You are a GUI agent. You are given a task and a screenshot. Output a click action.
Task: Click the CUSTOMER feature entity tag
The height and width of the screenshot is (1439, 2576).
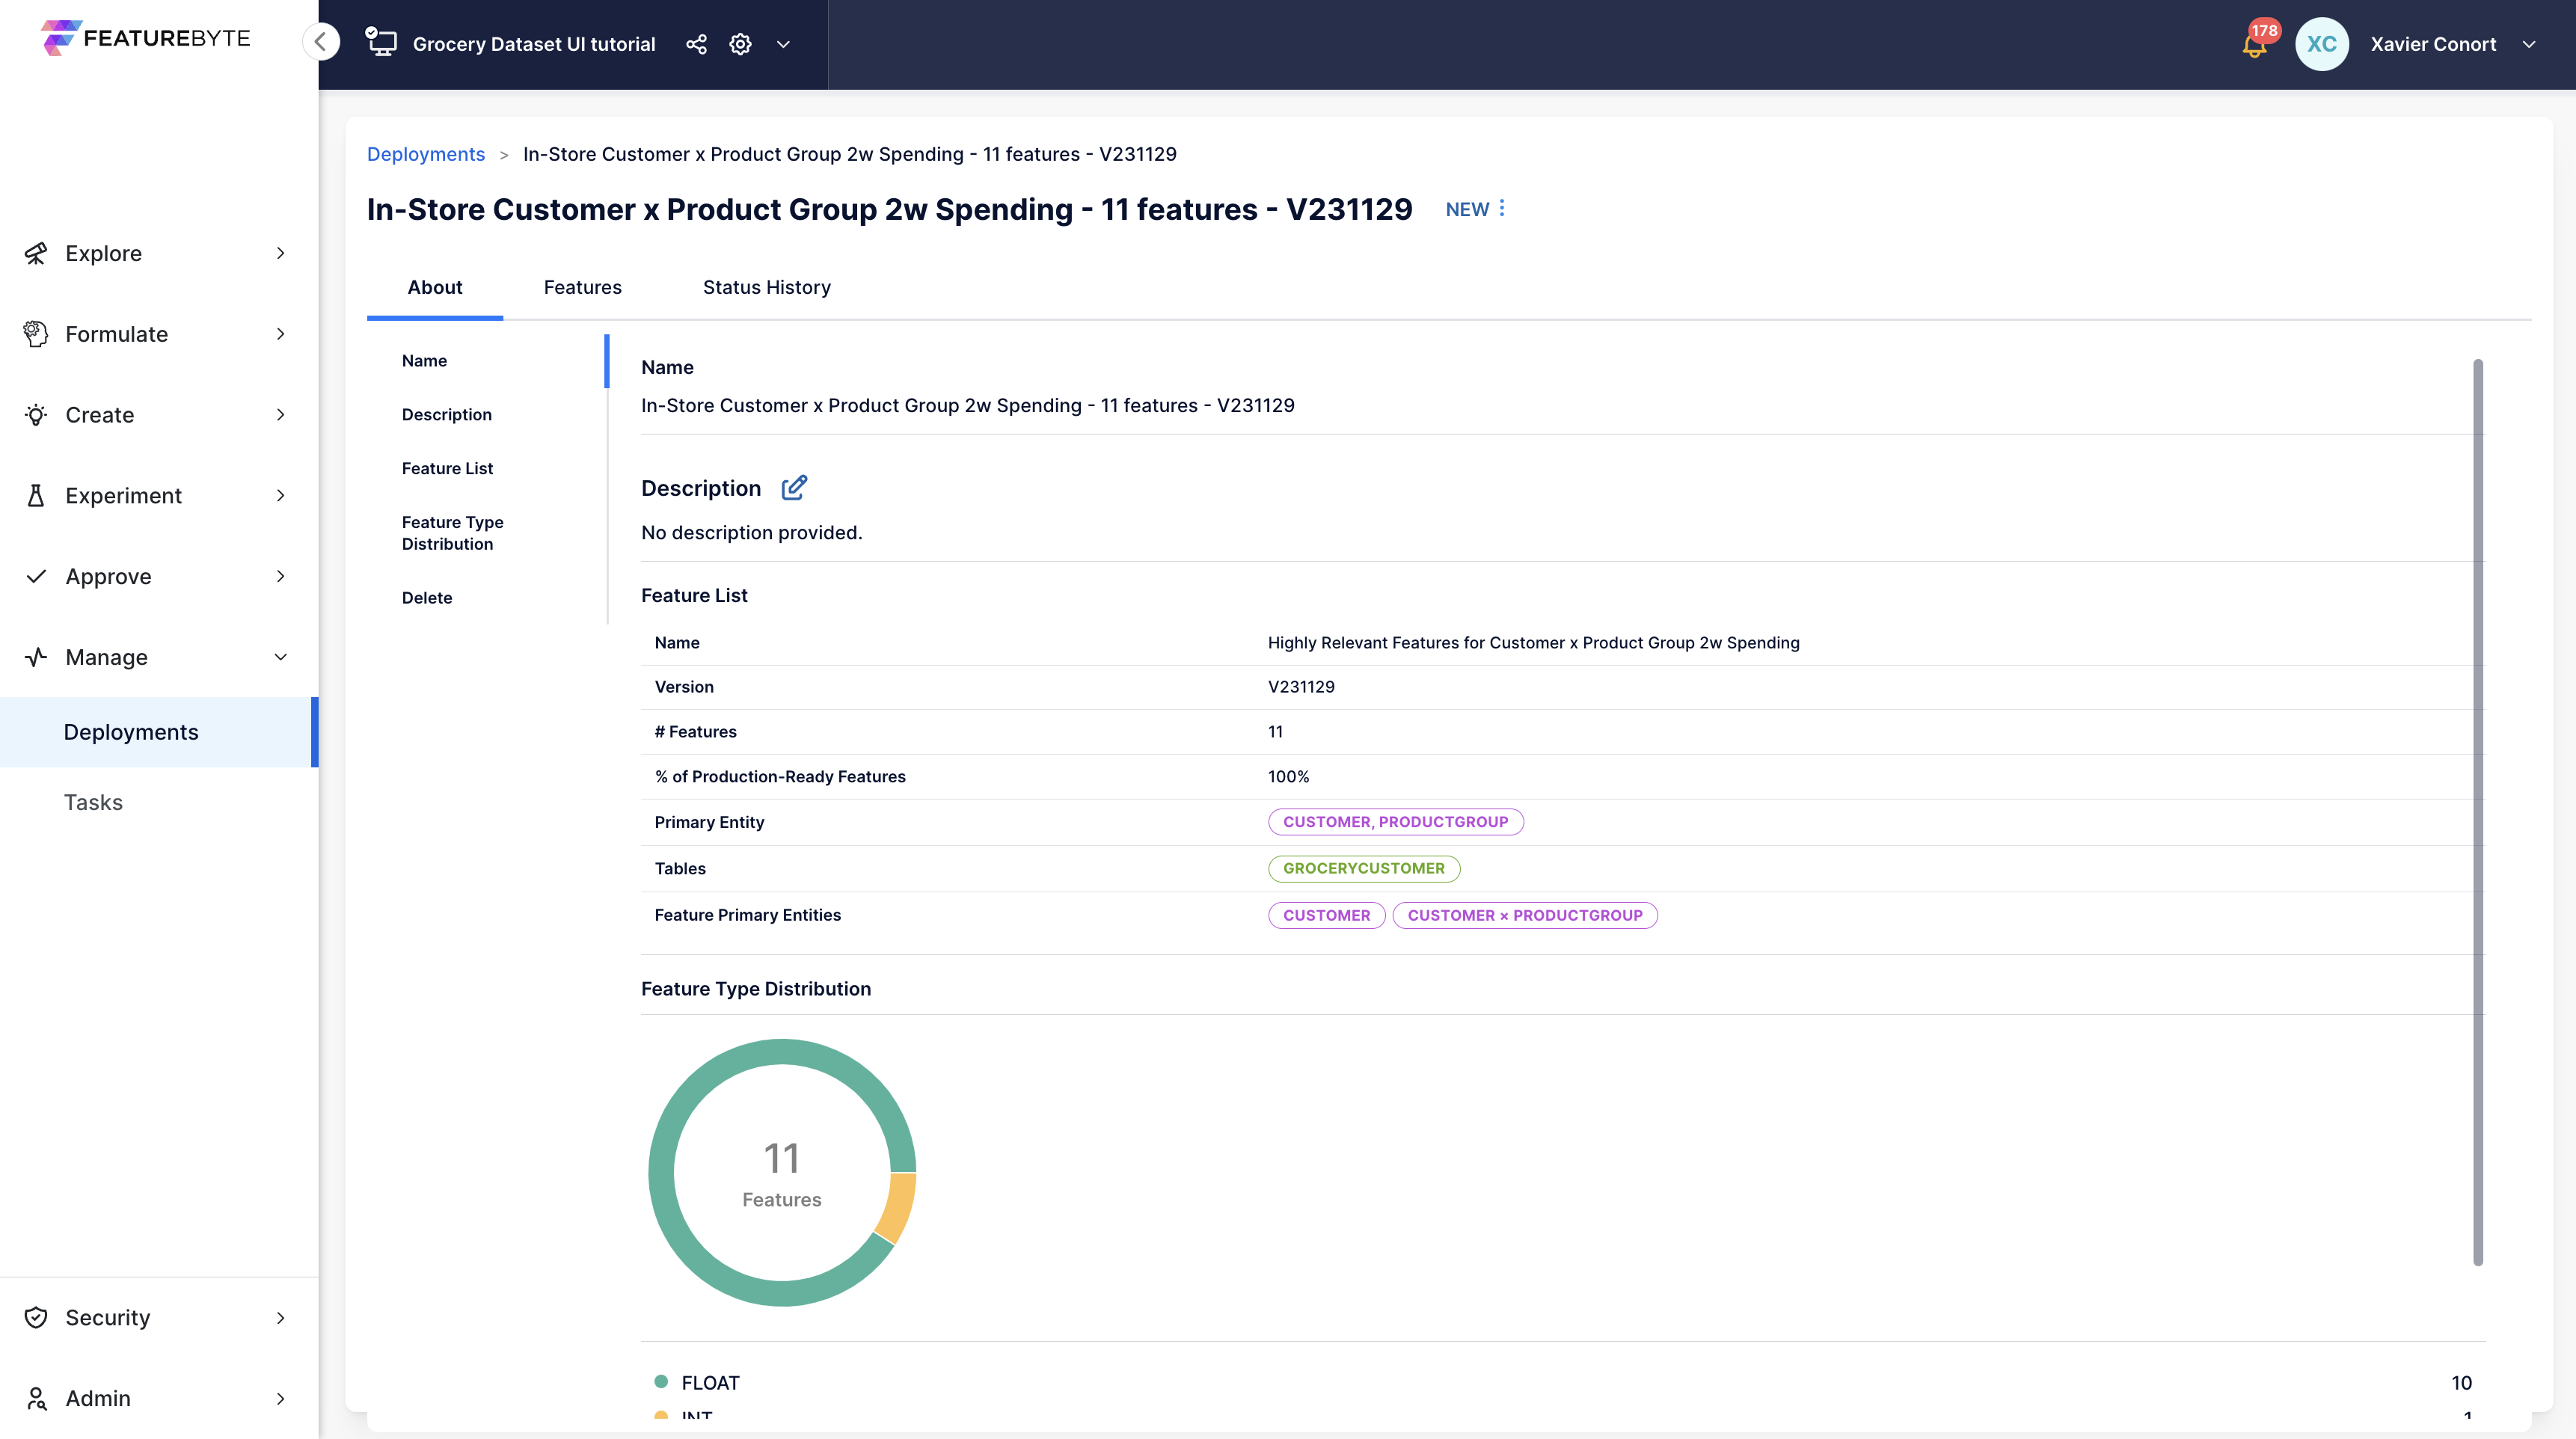click(x=1327, y=915)
